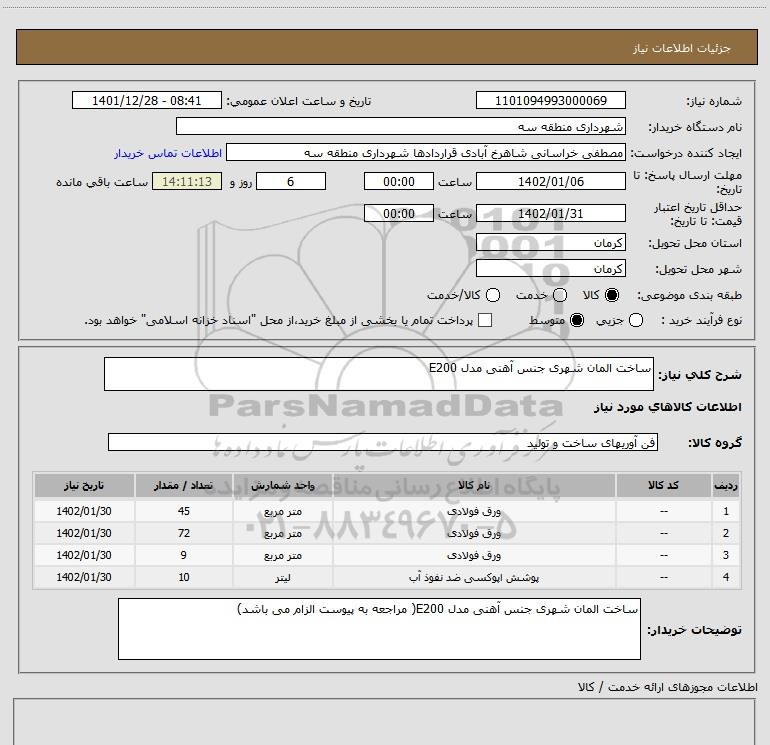This screenshot has width=770, height=745.
Task: Click ورق فولادی in row 2
Action: pos(474,533)
